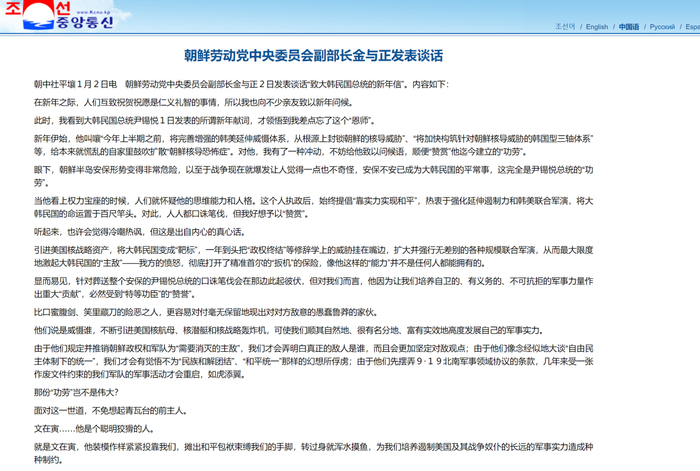Click the dateline paragraph starting 朝中社平壤1月2日电

(x=241, y=84)
